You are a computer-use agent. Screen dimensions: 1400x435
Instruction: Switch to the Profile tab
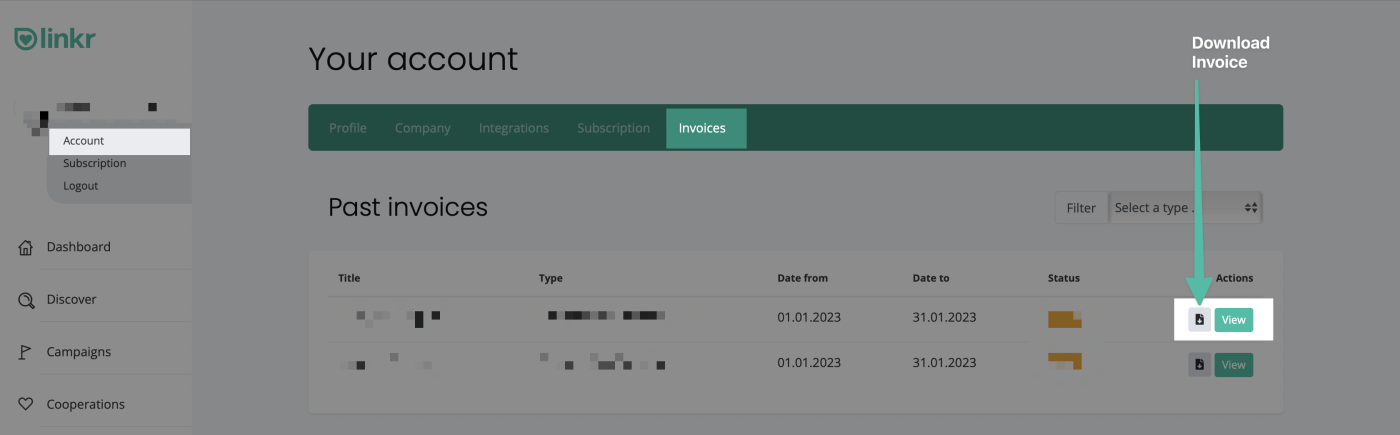pyautogui.click(x=348, y=128)
